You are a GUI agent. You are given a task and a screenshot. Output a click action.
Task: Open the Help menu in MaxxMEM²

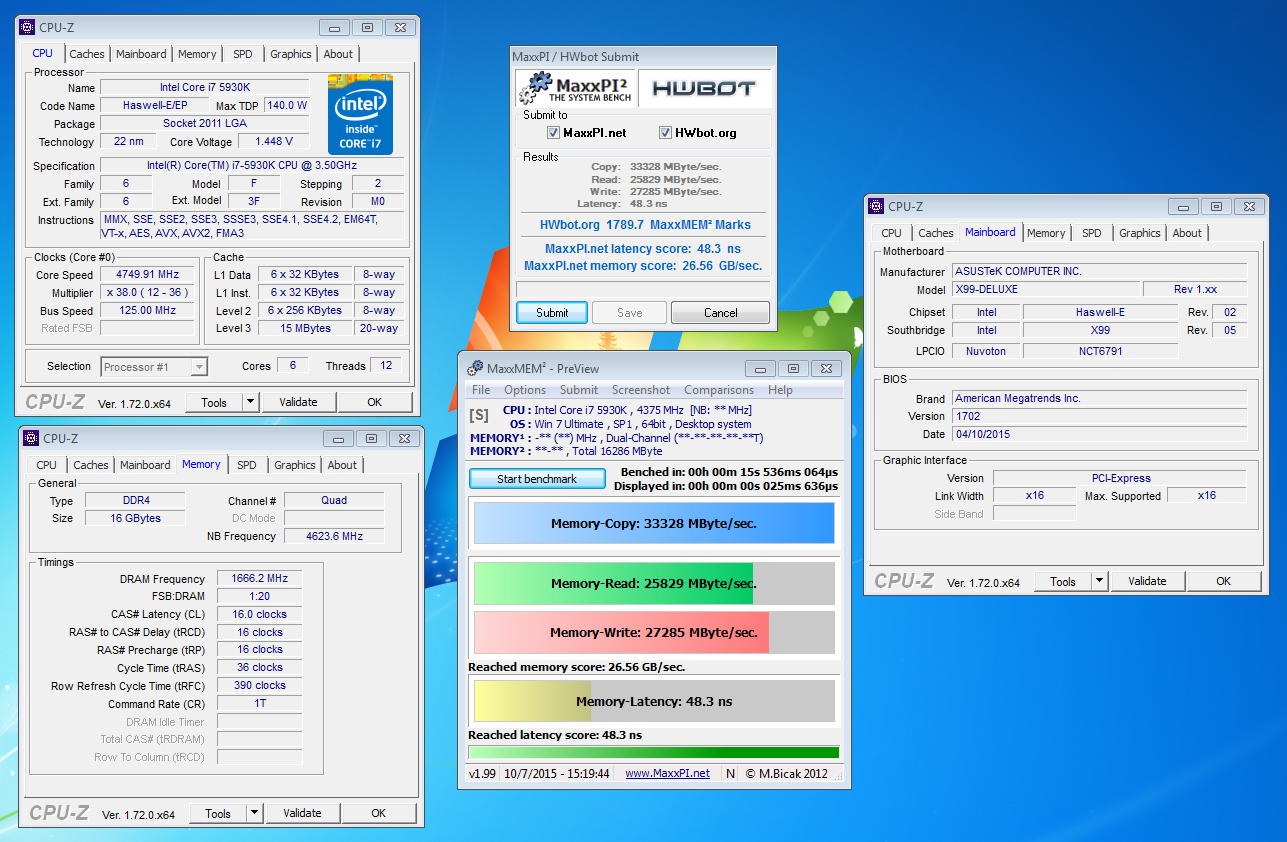point(780,390)
